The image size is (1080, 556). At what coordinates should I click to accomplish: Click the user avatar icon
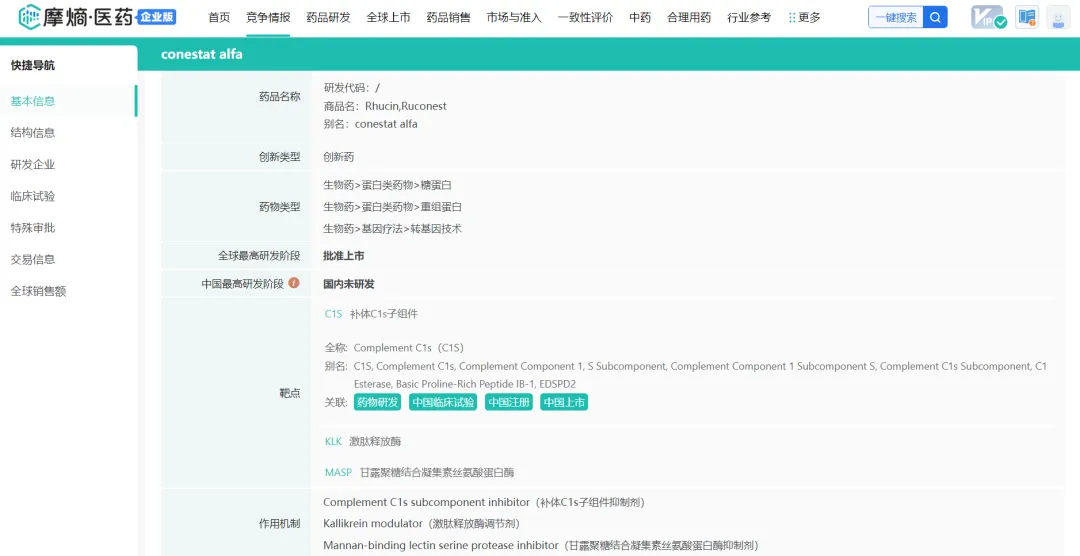click(x=1057, y=17)
